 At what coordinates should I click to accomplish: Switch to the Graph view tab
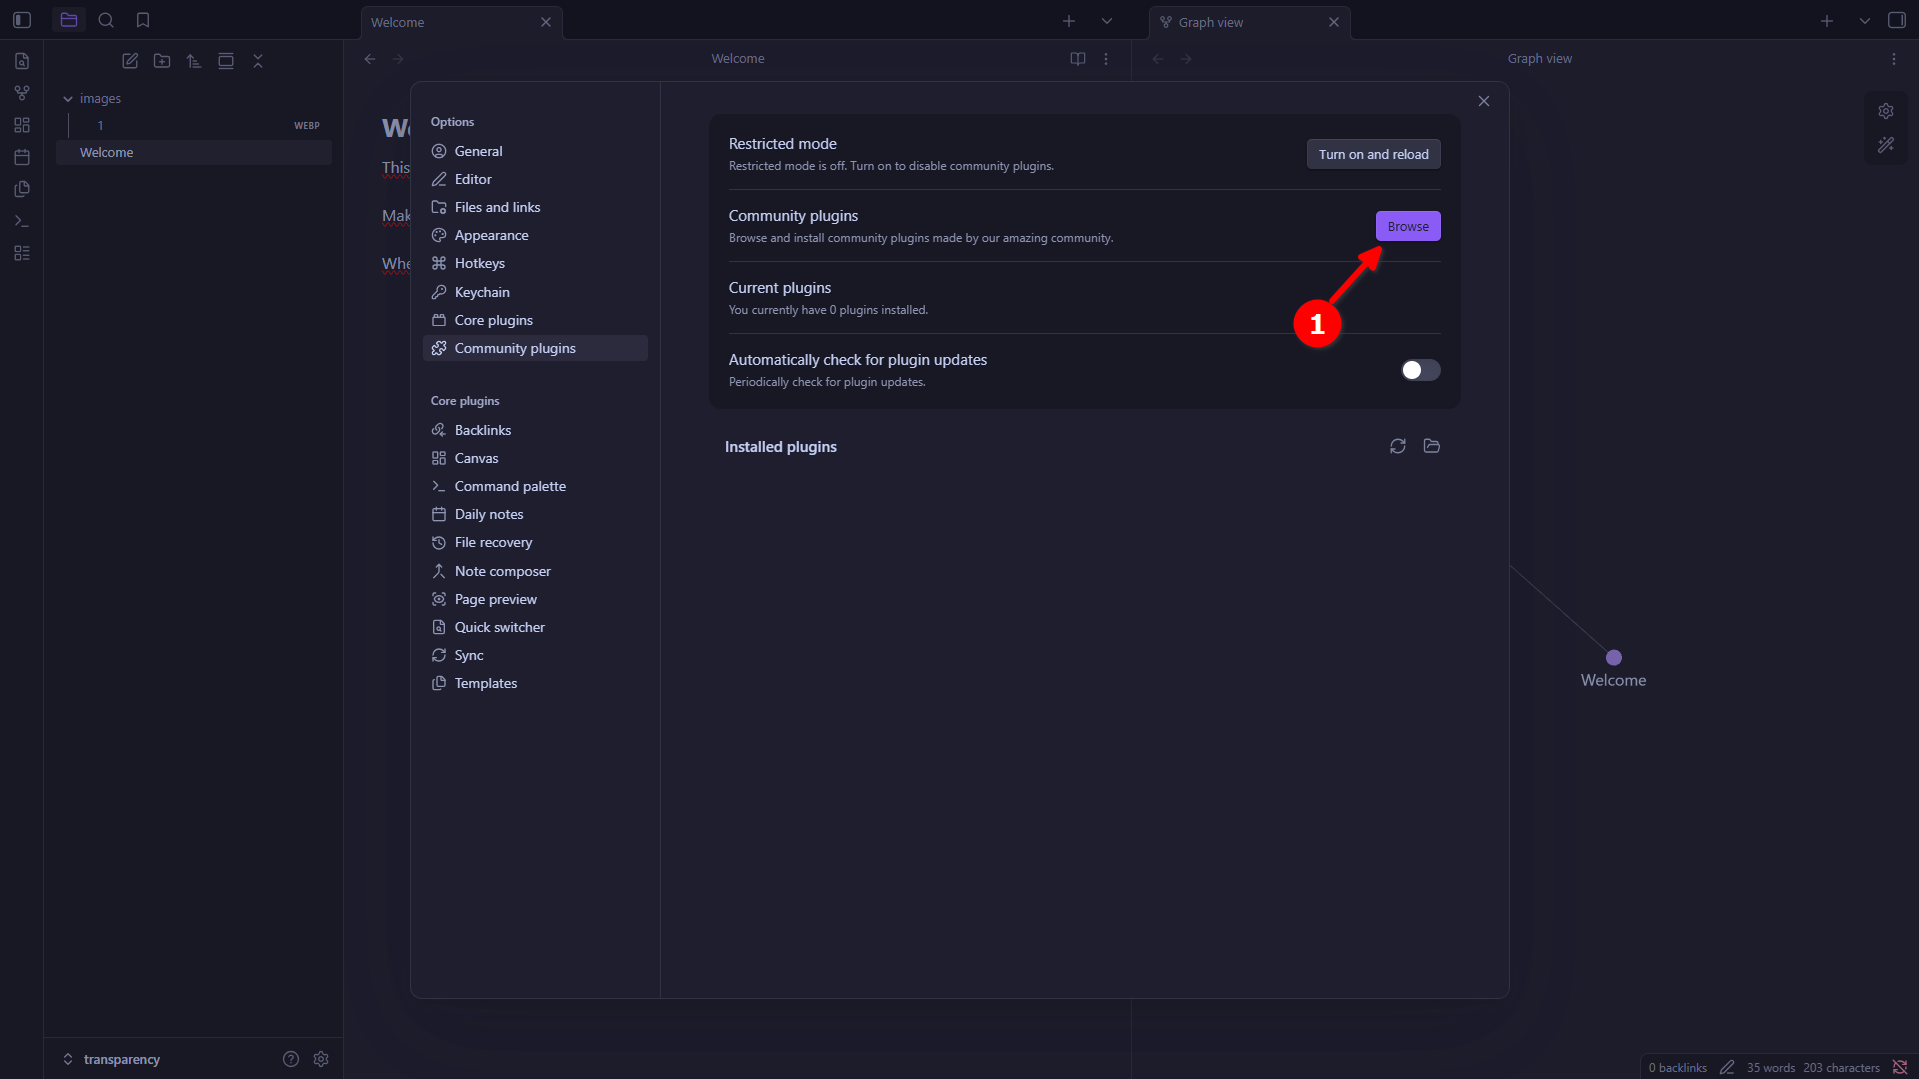pos(1211,22)
